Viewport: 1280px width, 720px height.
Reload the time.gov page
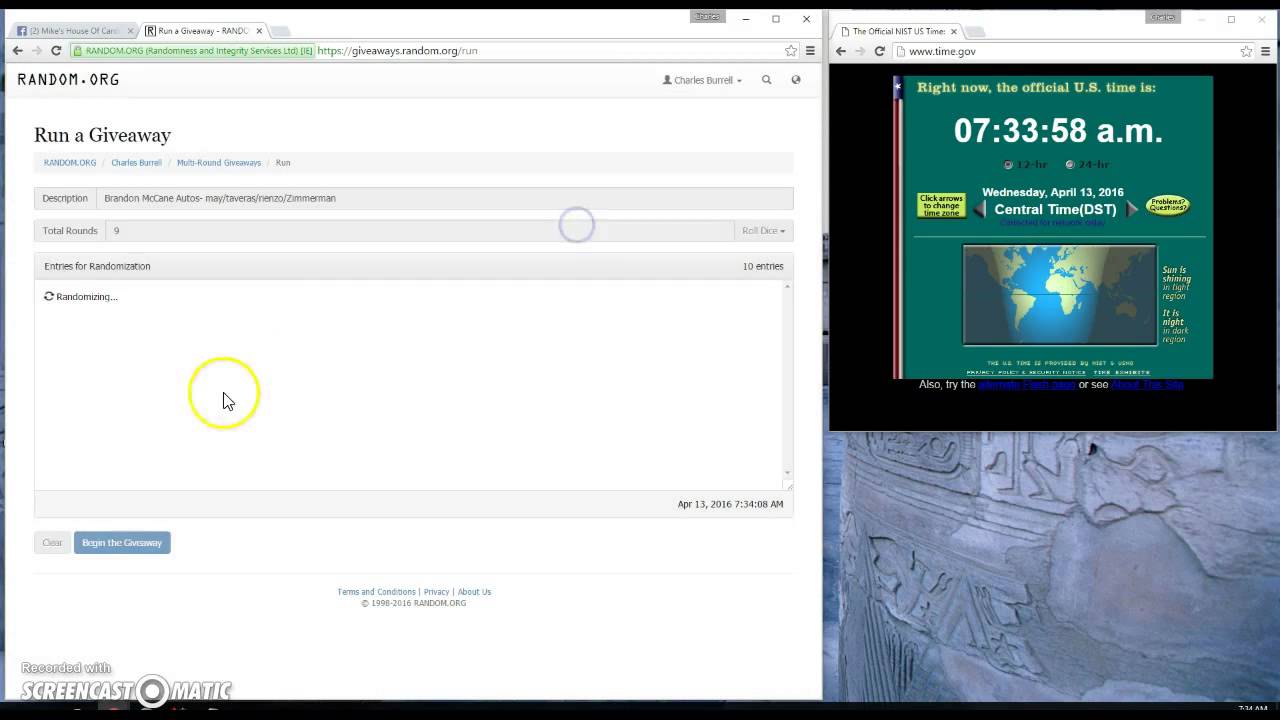(879, 51)
